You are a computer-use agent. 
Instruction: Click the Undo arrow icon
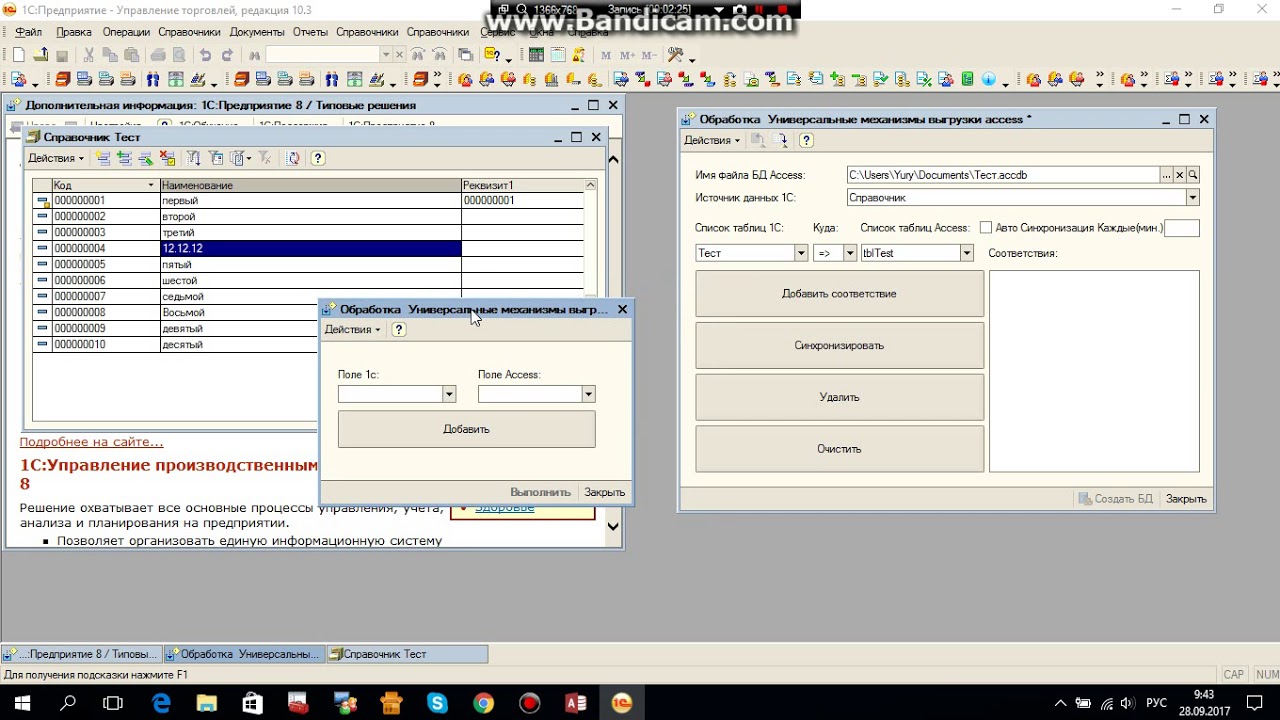[205, 55]
